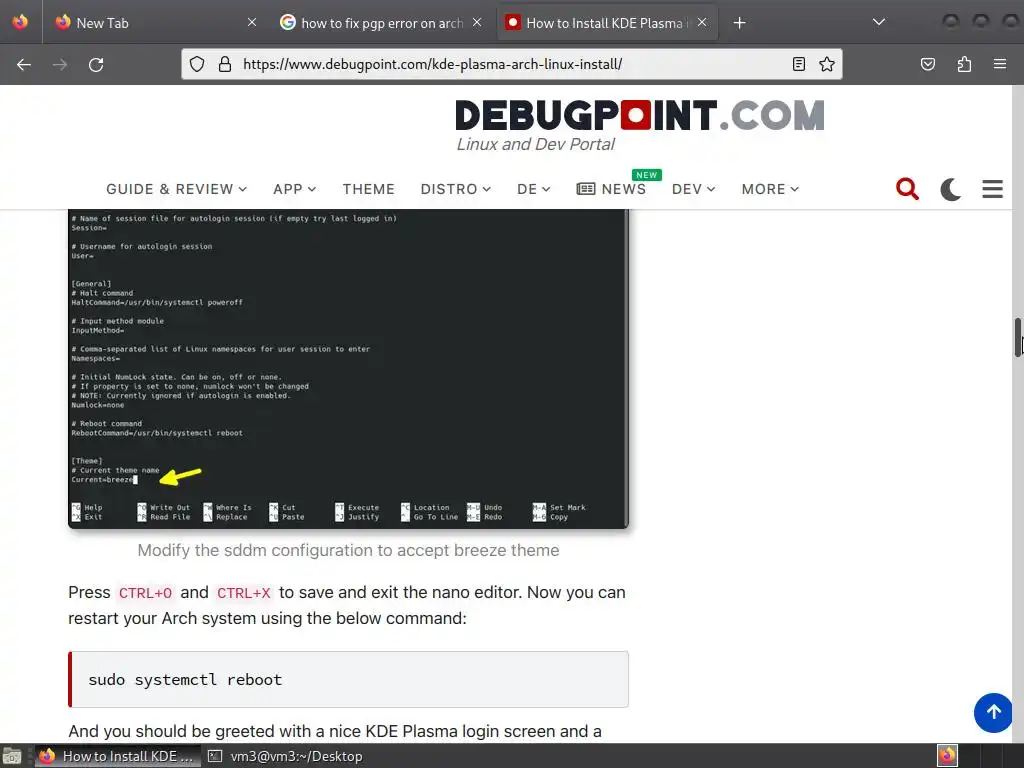Expand the MORE menu
The image size is (1024, 768).
click(770, 189)
